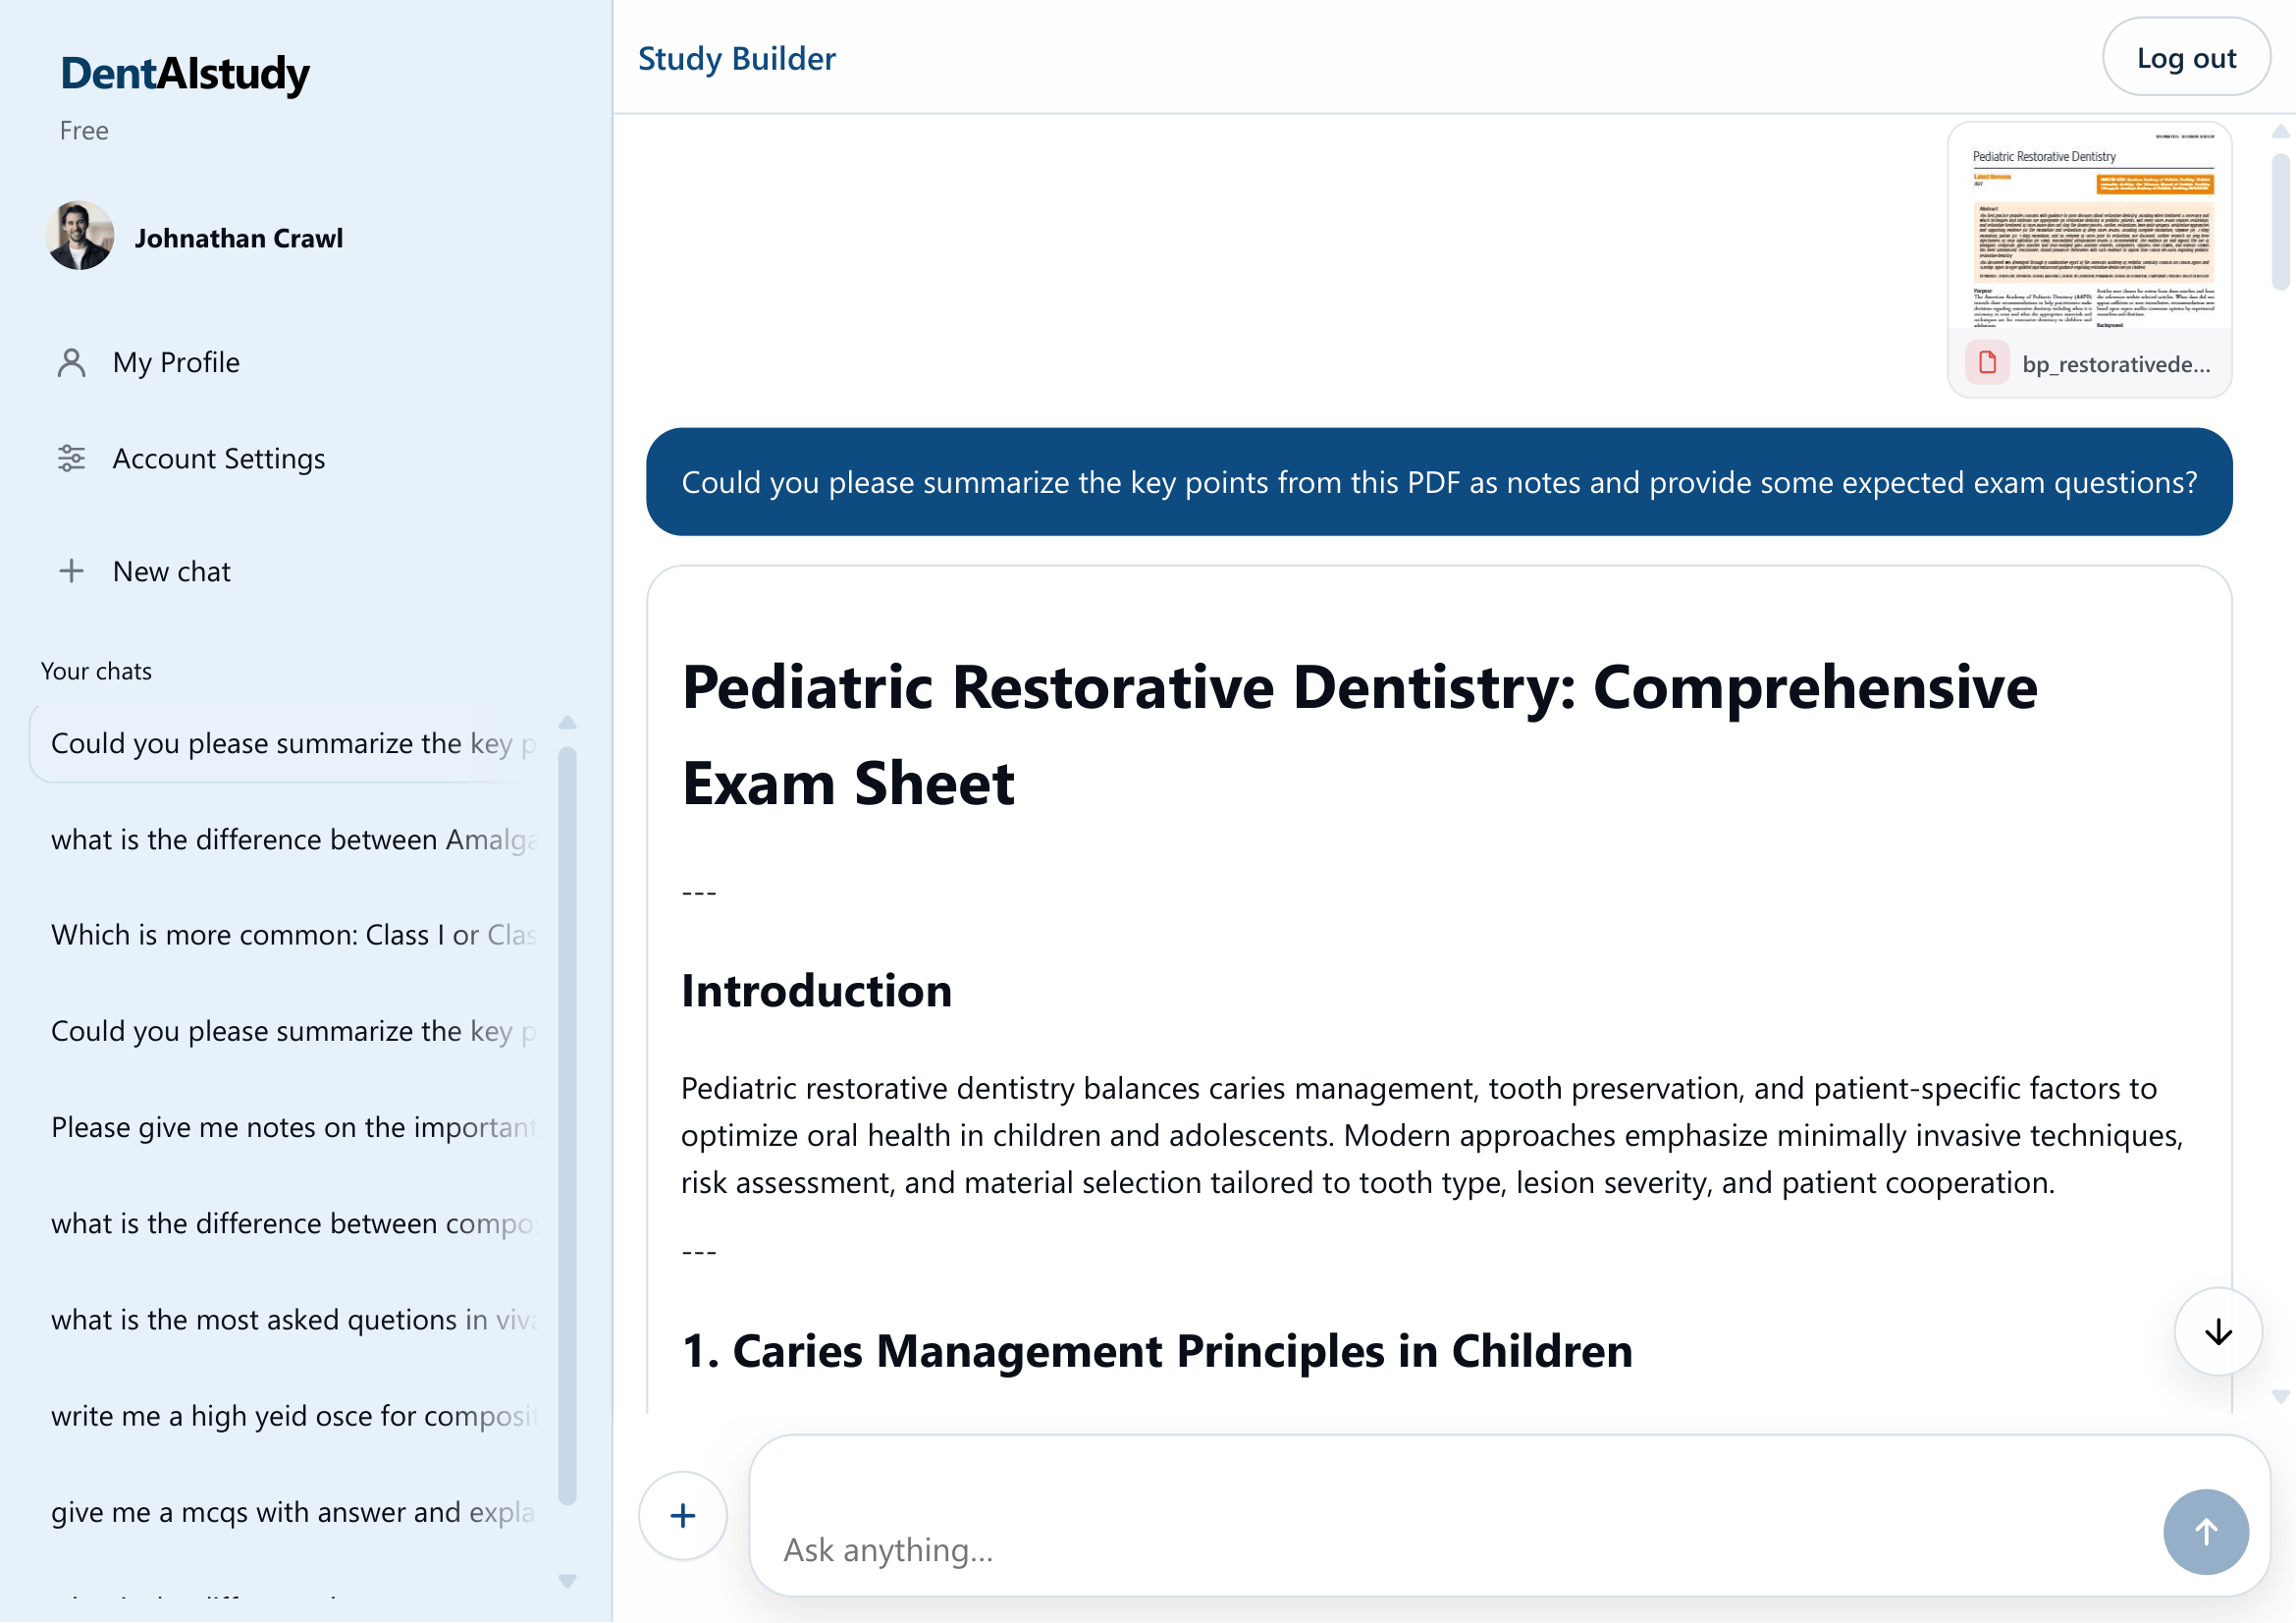Open Account Settings via the sliders icon

[x=71, y=459]
